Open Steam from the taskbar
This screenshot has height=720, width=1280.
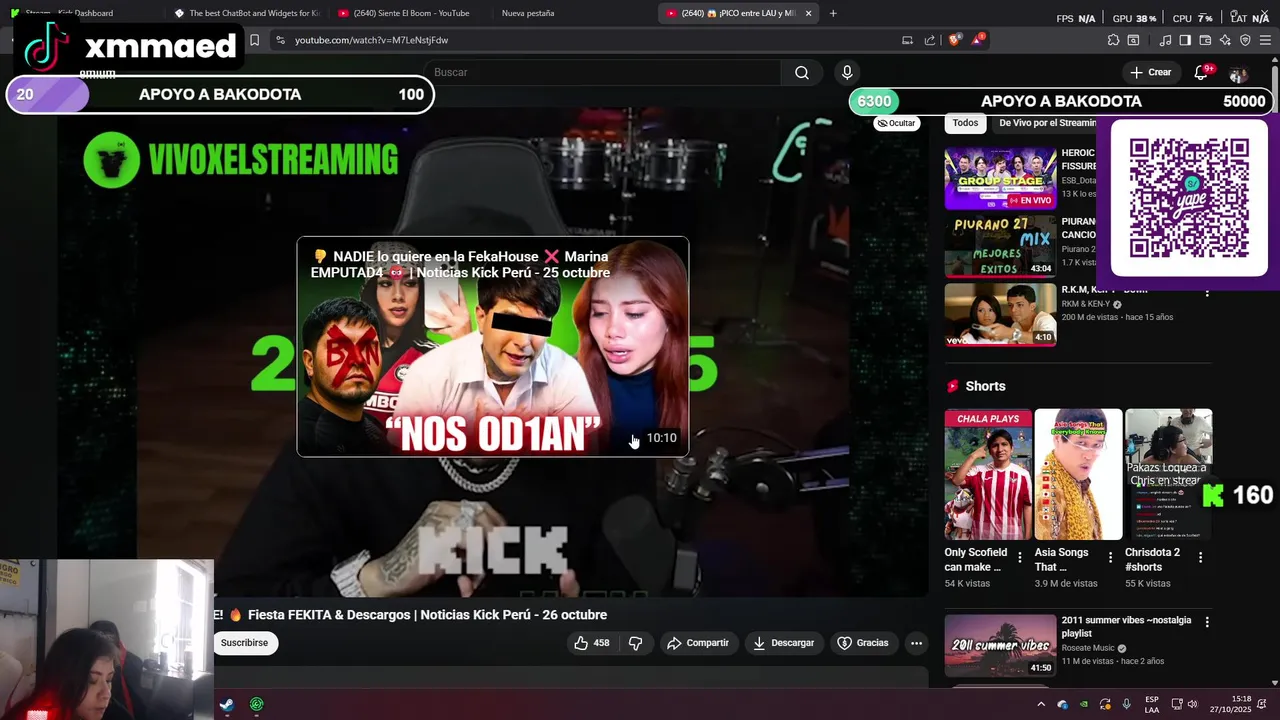pos(227,704)
